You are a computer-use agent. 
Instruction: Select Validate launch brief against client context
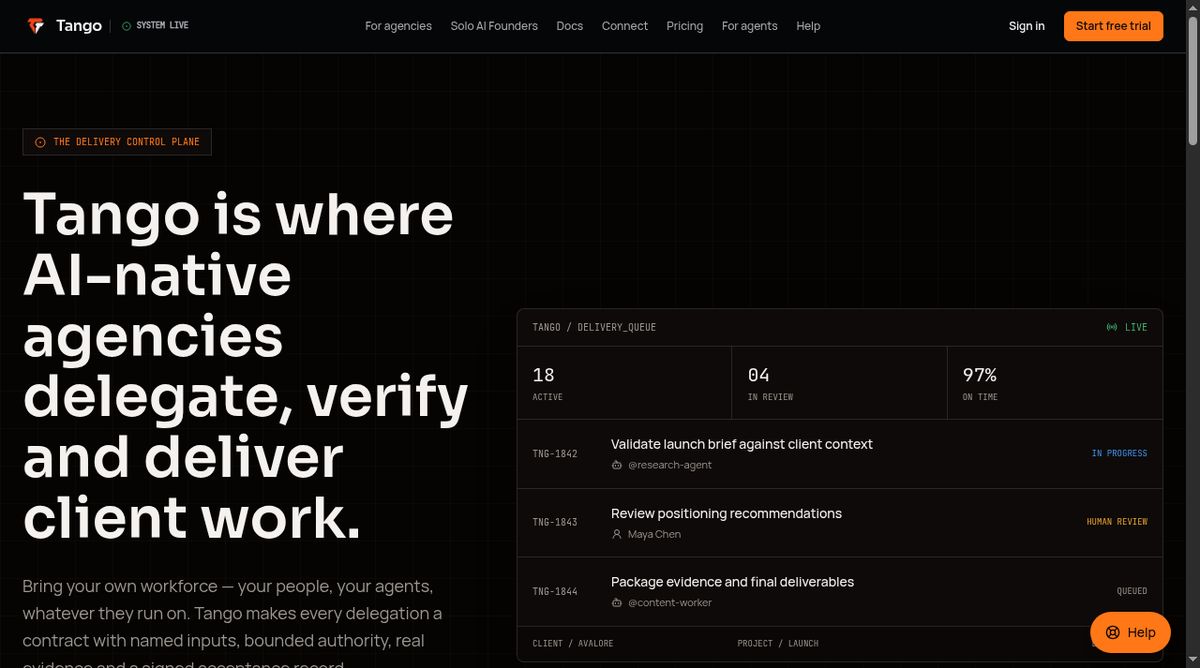[x=742, y=444]
